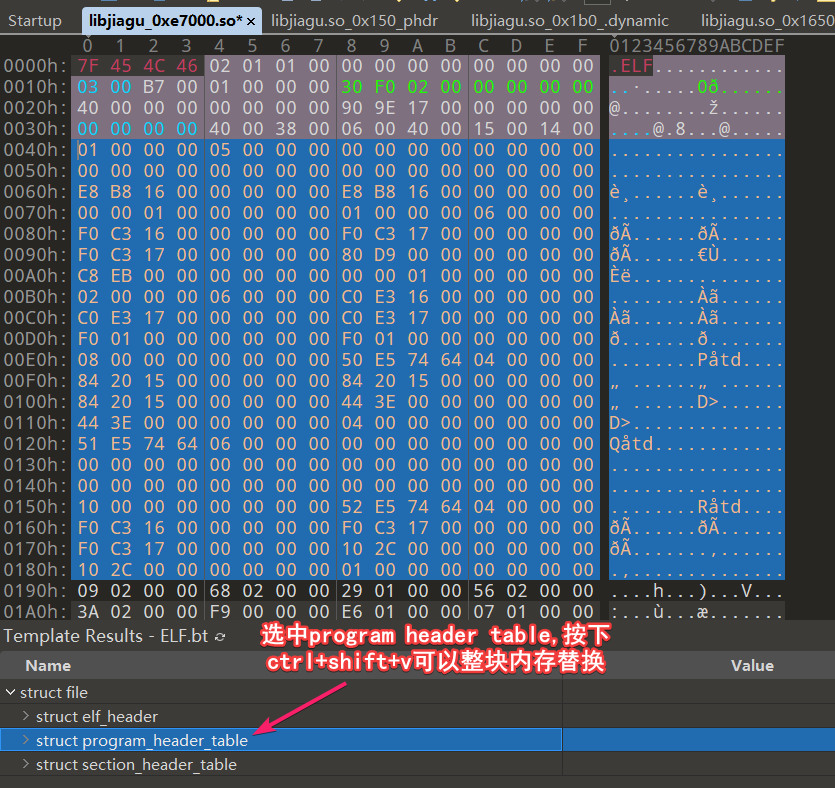
Task: Select byte F9 in row 01A0h
Action: [220, 612]
